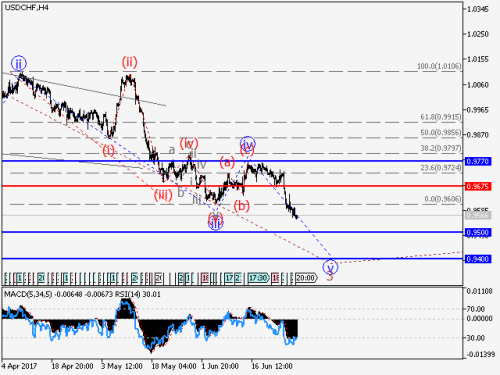Select the red (i) wave label
Screen dimensions: 500x375
tap(108, 151)
